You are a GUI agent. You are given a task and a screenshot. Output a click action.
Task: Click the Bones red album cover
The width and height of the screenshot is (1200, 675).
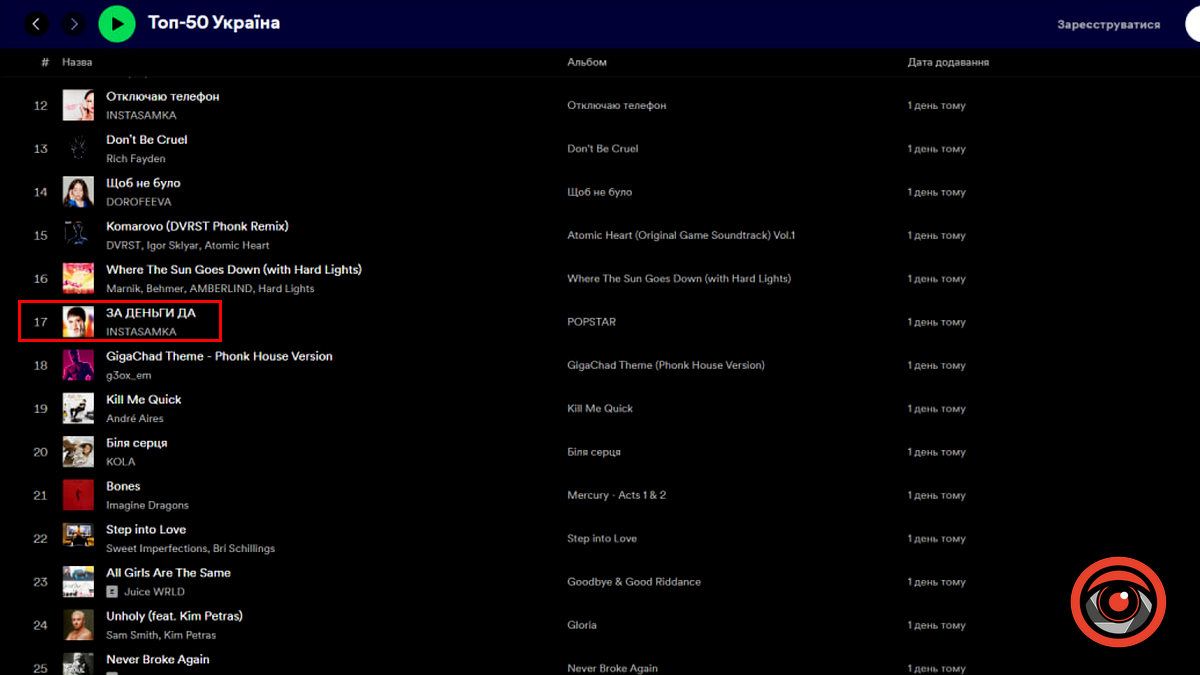pos(78,495)
